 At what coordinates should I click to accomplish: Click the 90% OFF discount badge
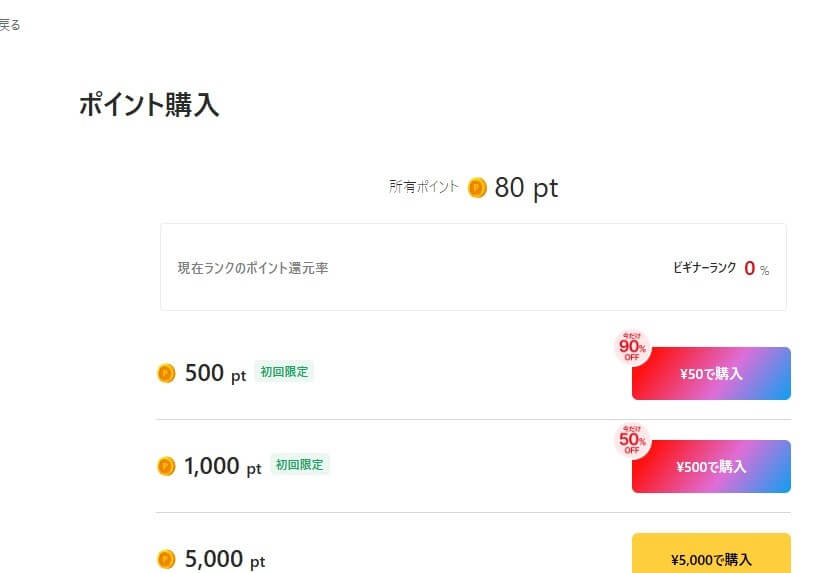coord(632,347)
